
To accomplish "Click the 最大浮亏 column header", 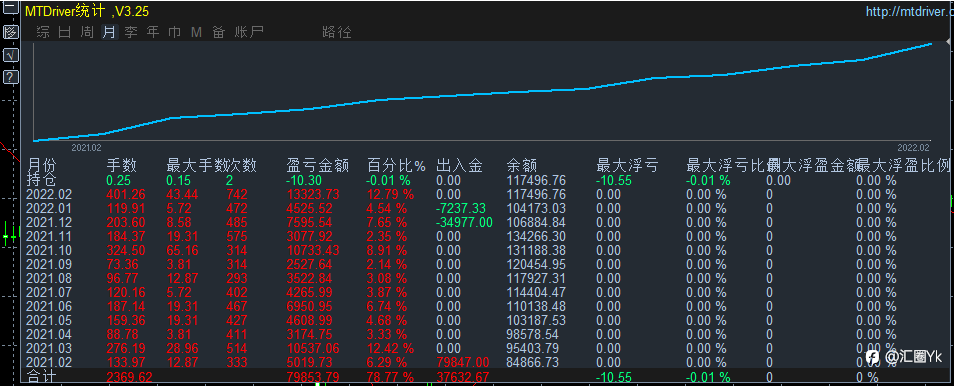I will [627, 166].
